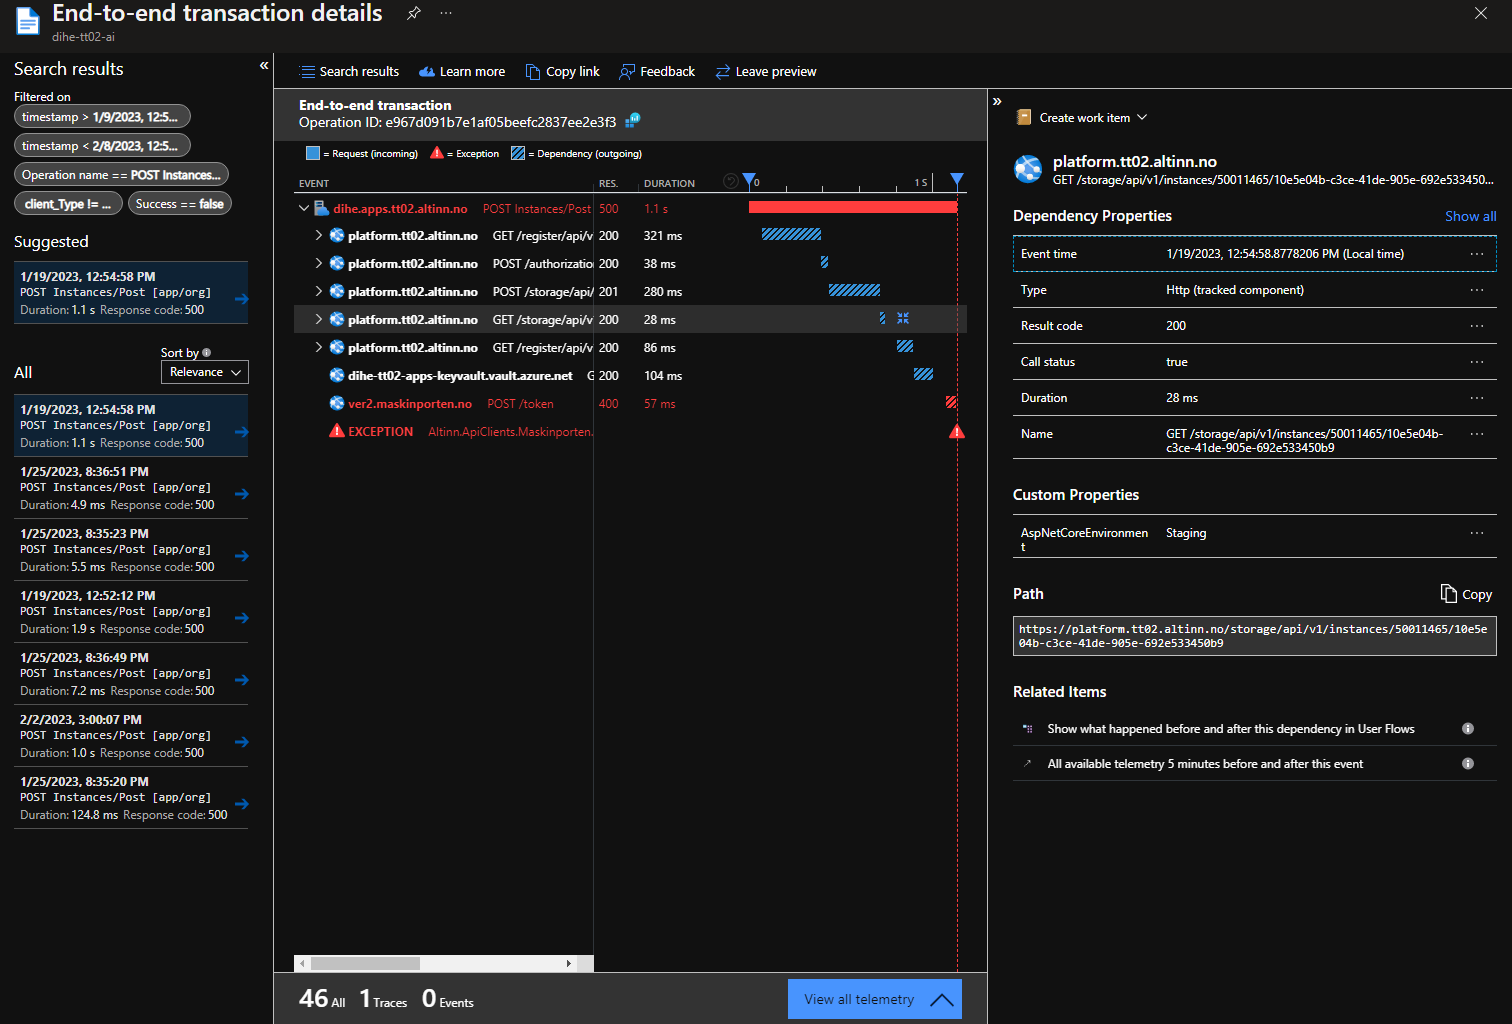Open Feedback from the toolbar
Screen dimensions: 1512x1024
tap(657, 72)
